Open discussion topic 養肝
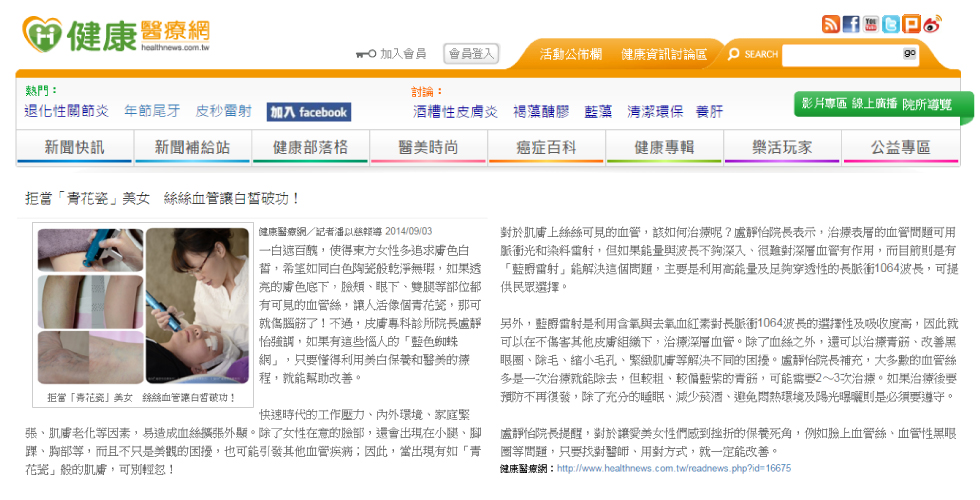 tap(709, 112)
